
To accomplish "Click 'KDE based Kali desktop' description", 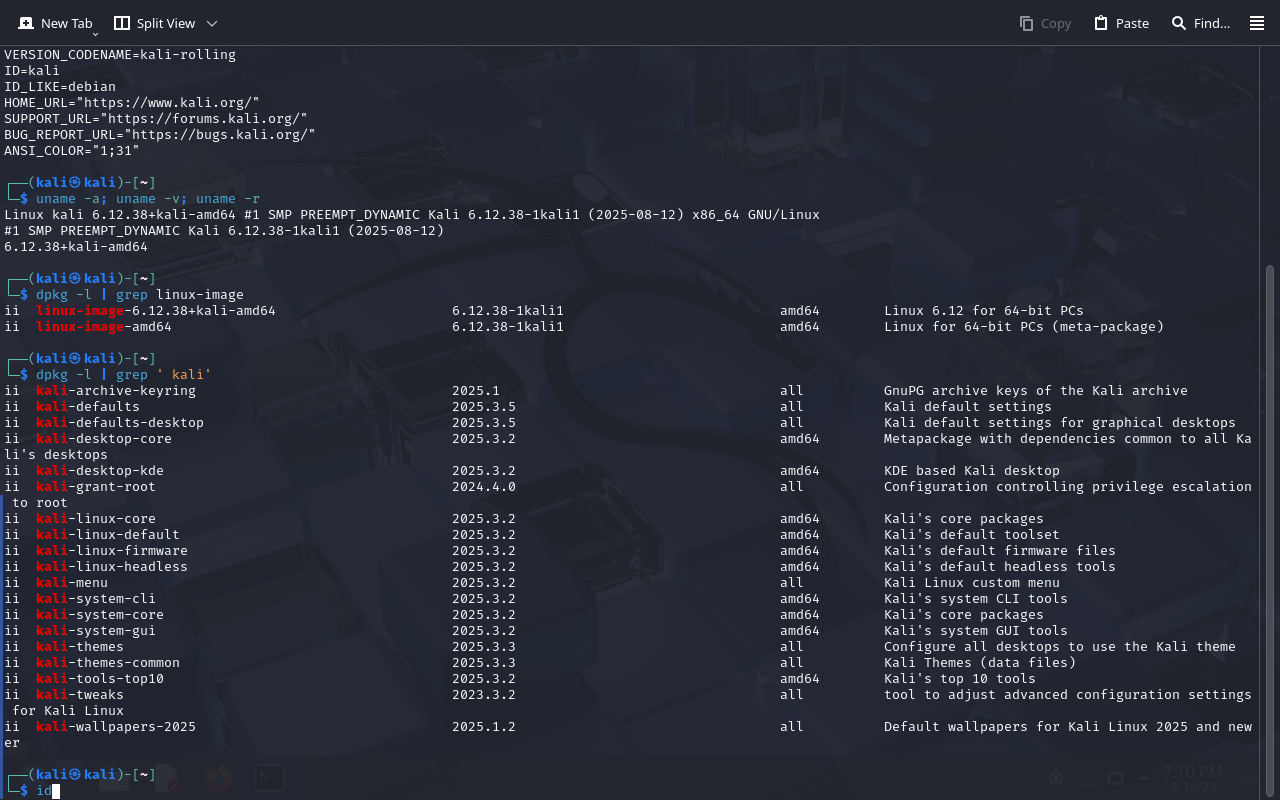I will [972, 471].
